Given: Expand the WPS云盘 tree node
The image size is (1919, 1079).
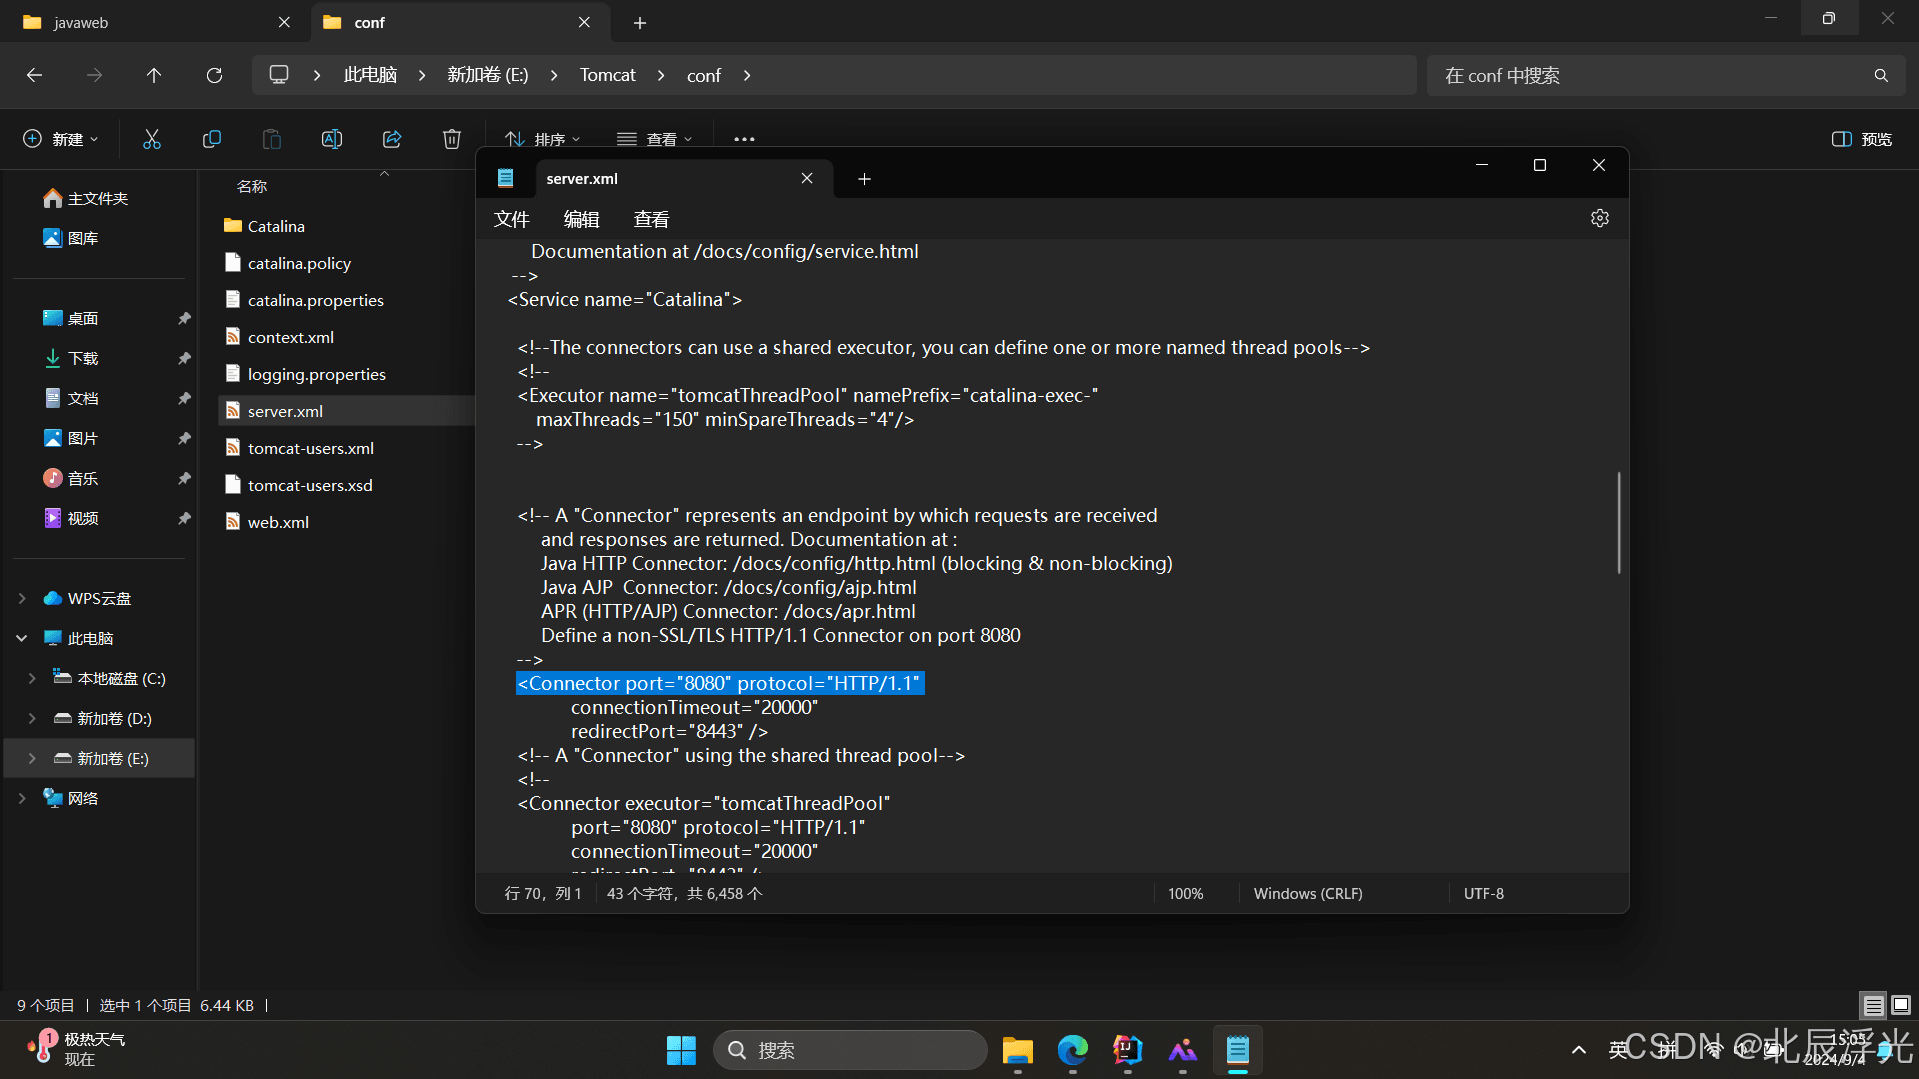Looking at the screenshot, I should (22, 598).
